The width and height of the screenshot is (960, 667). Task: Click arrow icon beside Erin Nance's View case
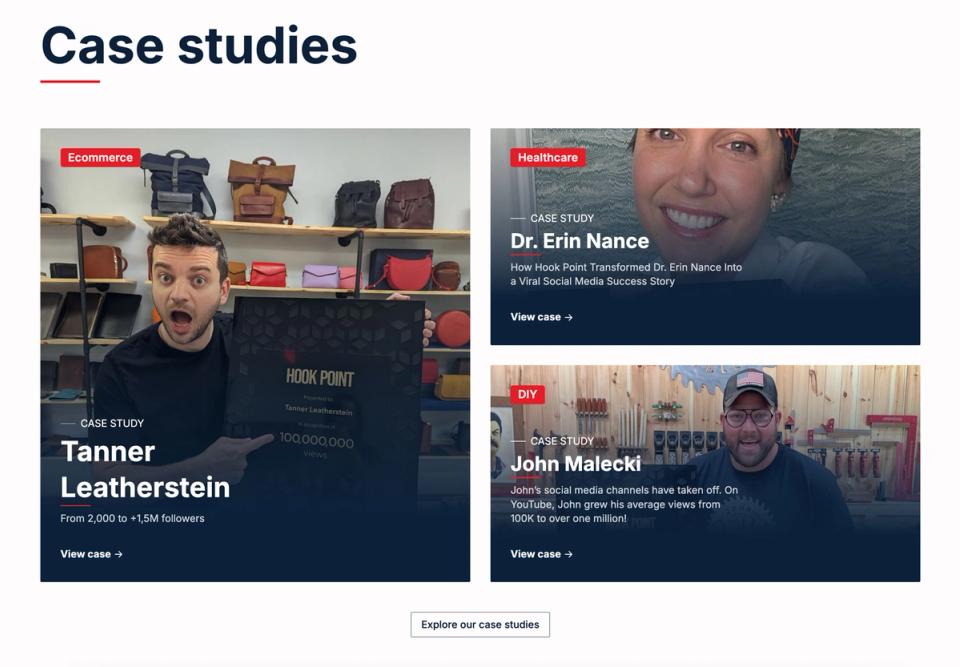click(568, 317)
